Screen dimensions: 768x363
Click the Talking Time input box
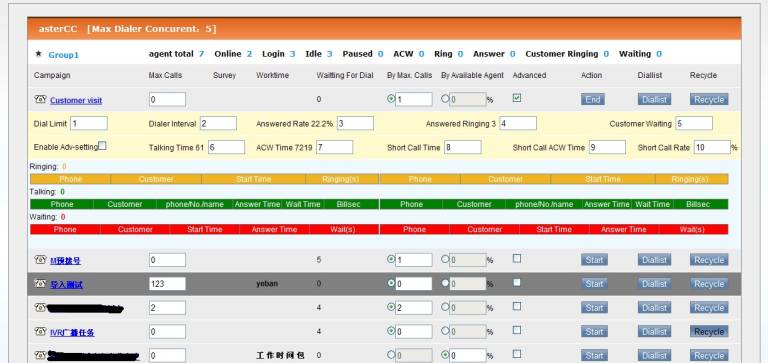pyautogui.click(x=226, y=147)
